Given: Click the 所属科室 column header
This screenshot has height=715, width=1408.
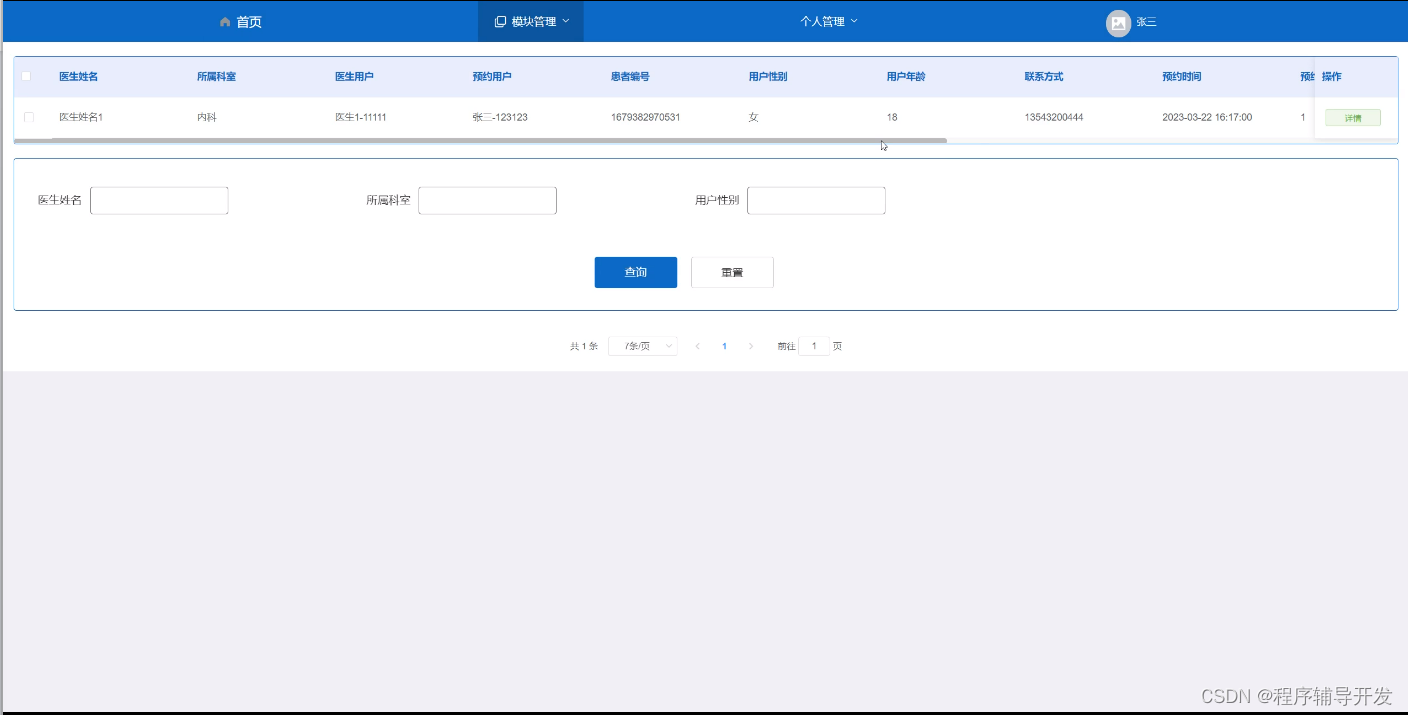Looking at the screenshot, I should [x=217, y=77].
